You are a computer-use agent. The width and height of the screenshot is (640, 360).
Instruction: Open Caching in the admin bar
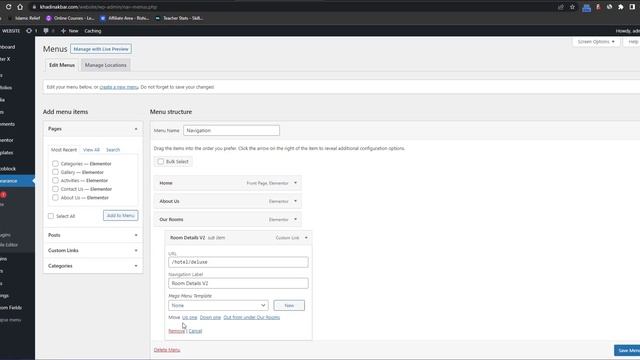93,31
